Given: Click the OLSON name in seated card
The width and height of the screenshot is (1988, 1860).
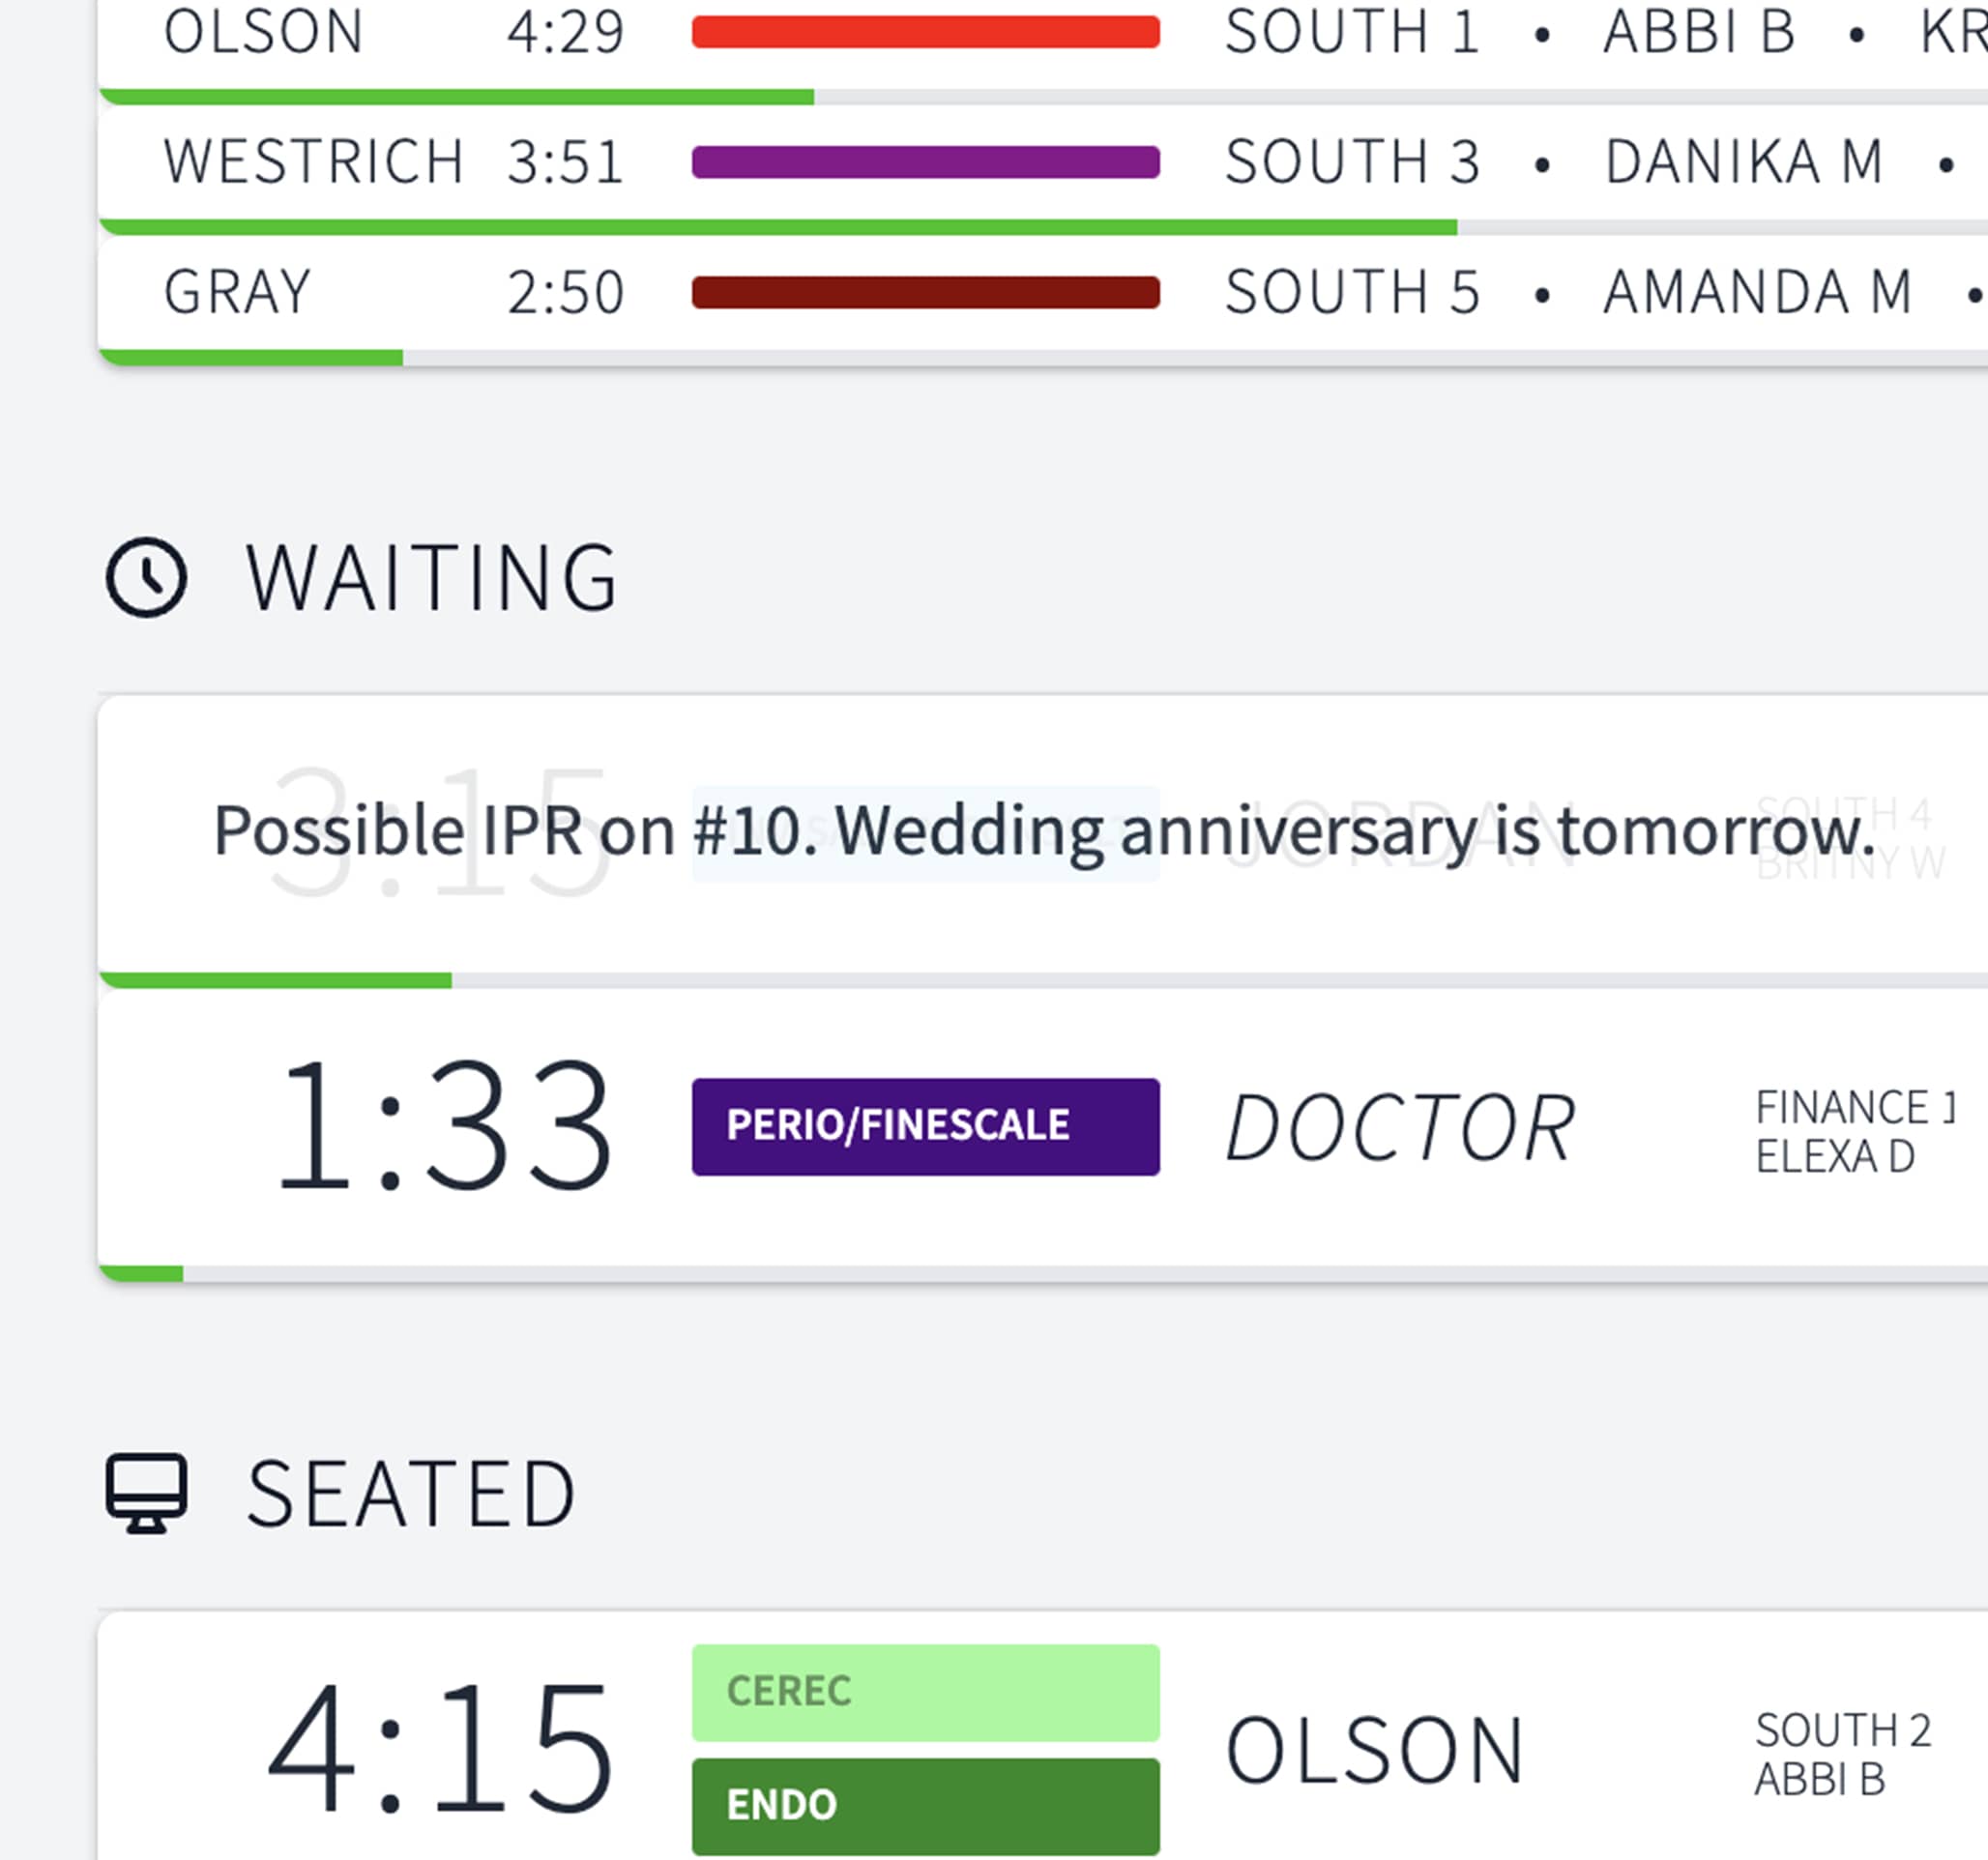Looking at the screenshot, I should click(1375, 1751).
